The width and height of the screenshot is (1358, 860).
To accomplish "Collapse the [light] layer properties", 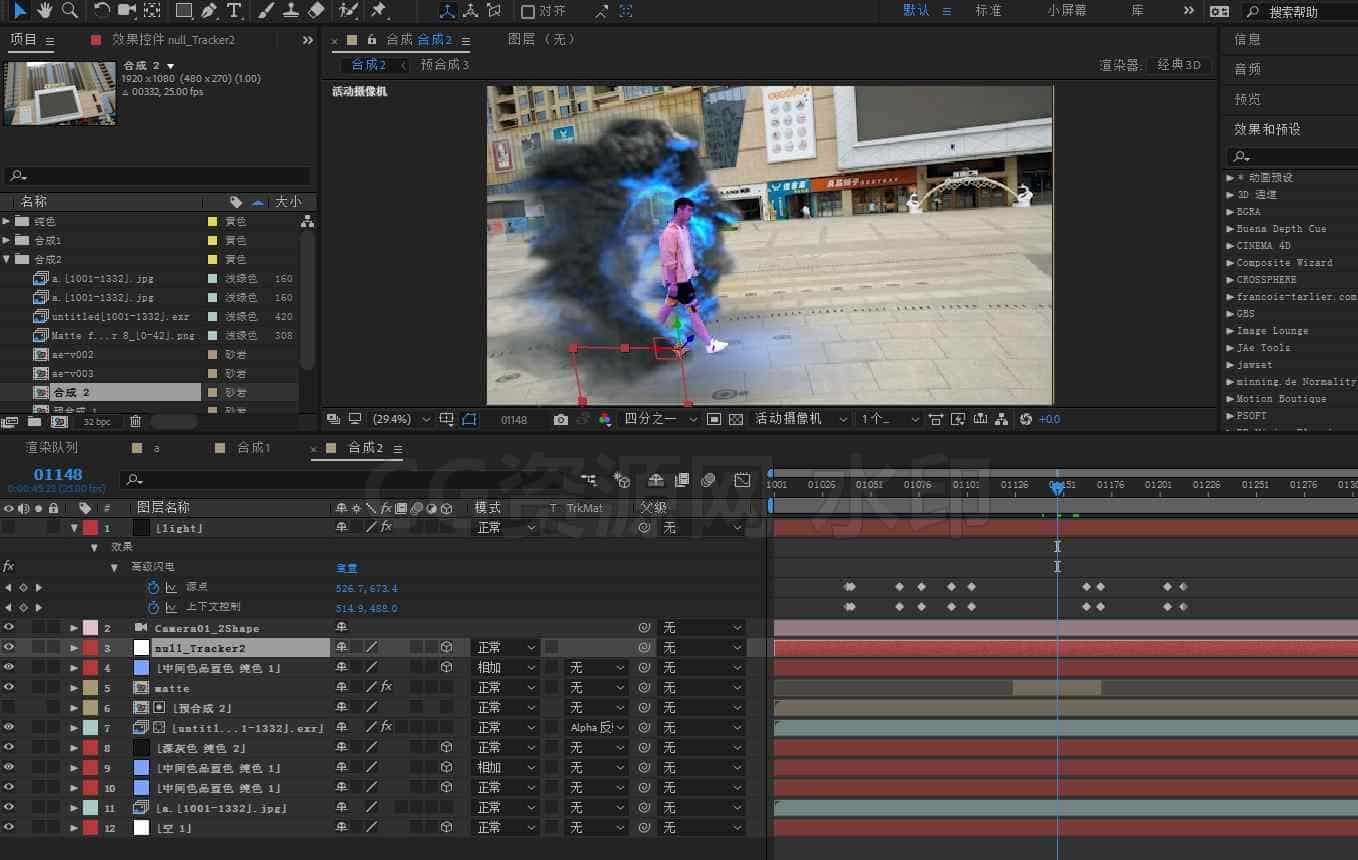I will (74, 527).
